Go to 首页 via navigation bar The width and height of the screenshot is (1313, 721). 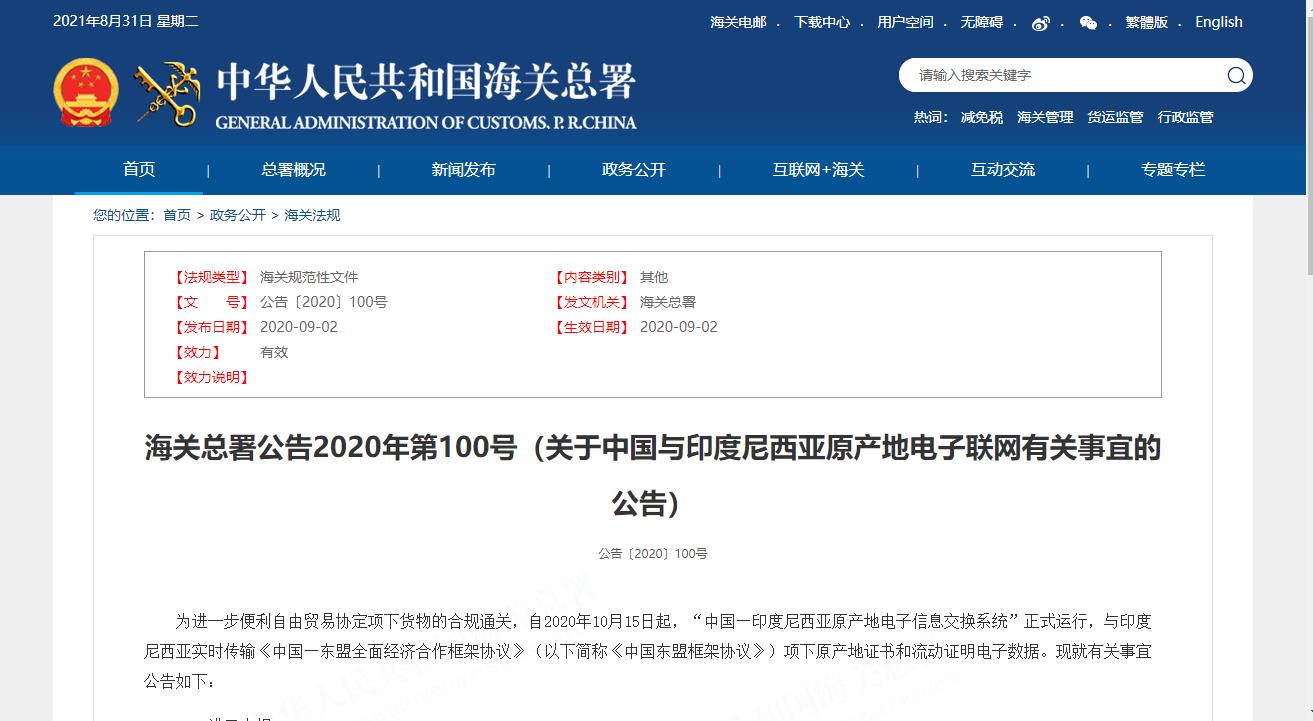tap(139, 169)
